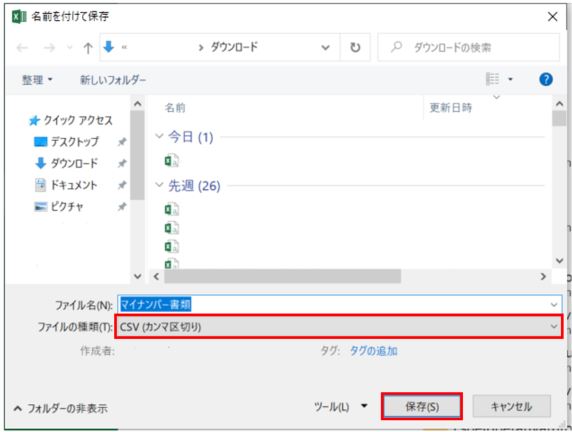Select the Excel file under 今日 group
This screenshot has width=572, height=432.
[x=171, y=161]
